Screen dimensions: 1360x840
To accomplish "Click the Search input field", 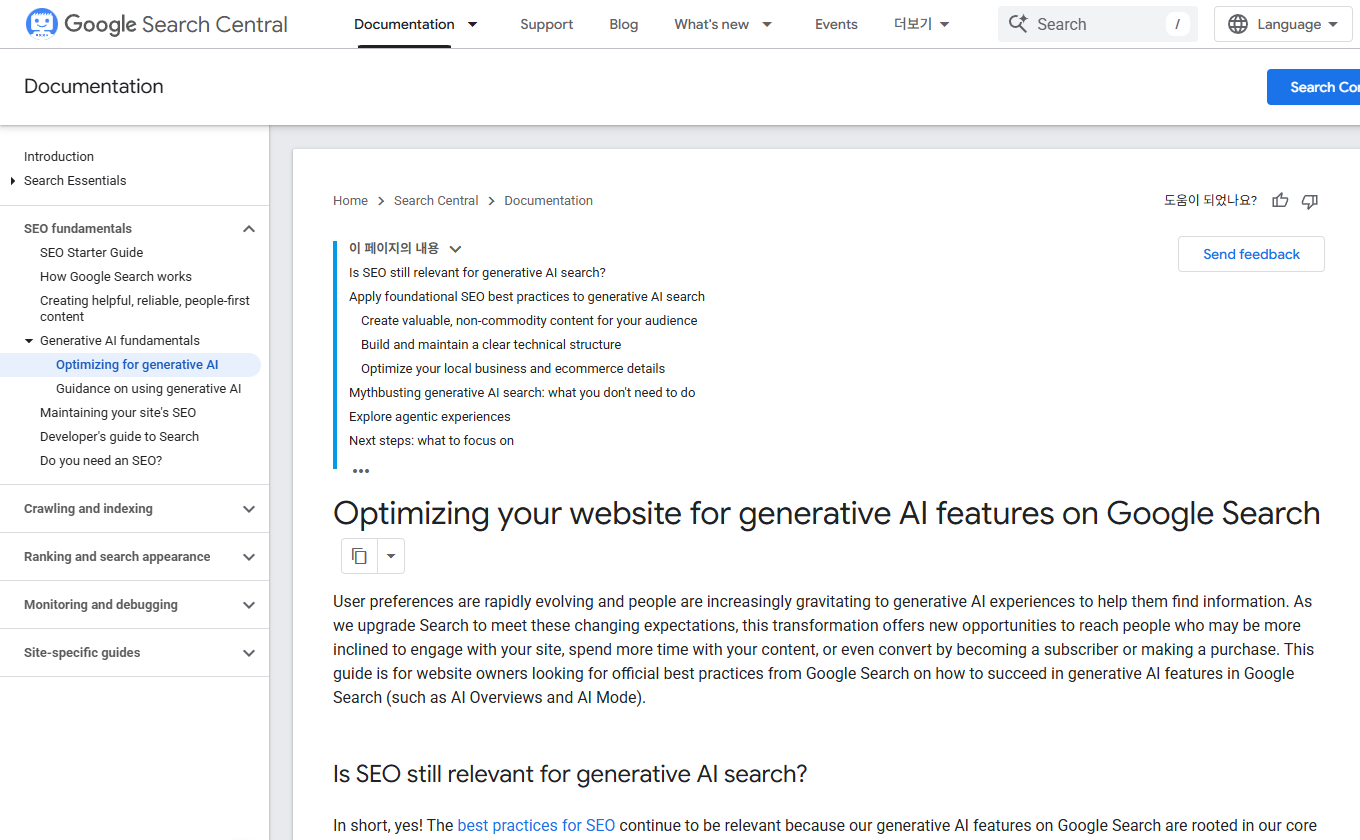I will (1097, 24).
